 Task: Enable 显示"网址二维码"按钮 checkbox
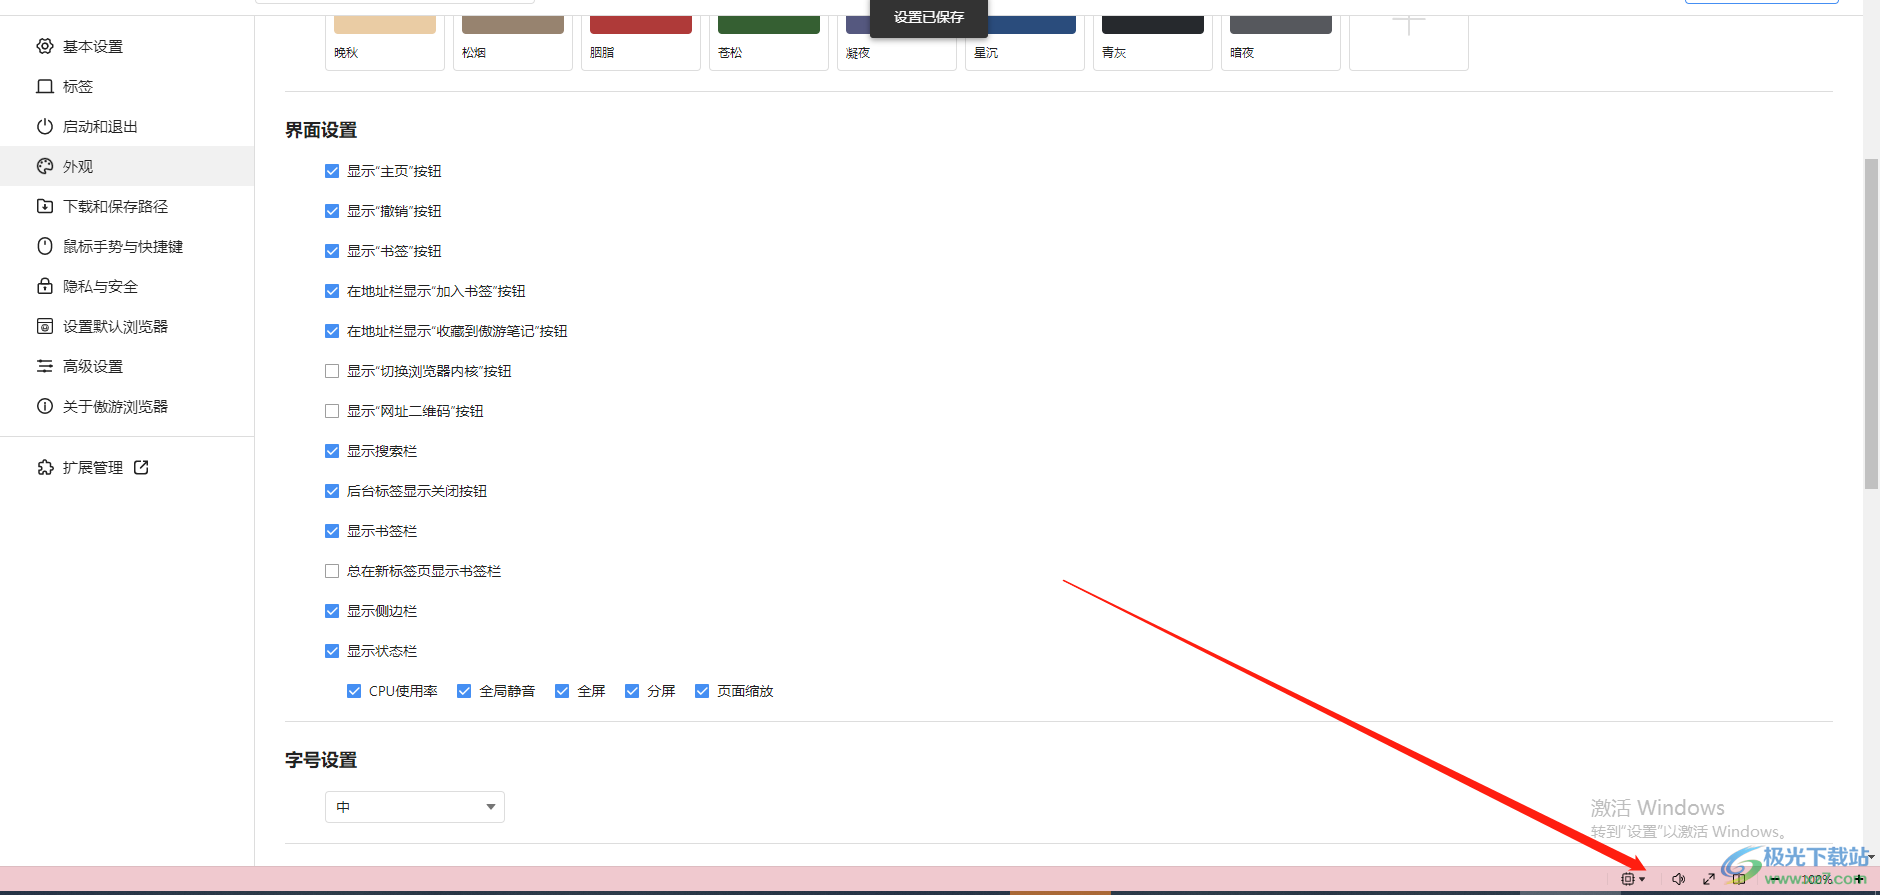(332, 411)
